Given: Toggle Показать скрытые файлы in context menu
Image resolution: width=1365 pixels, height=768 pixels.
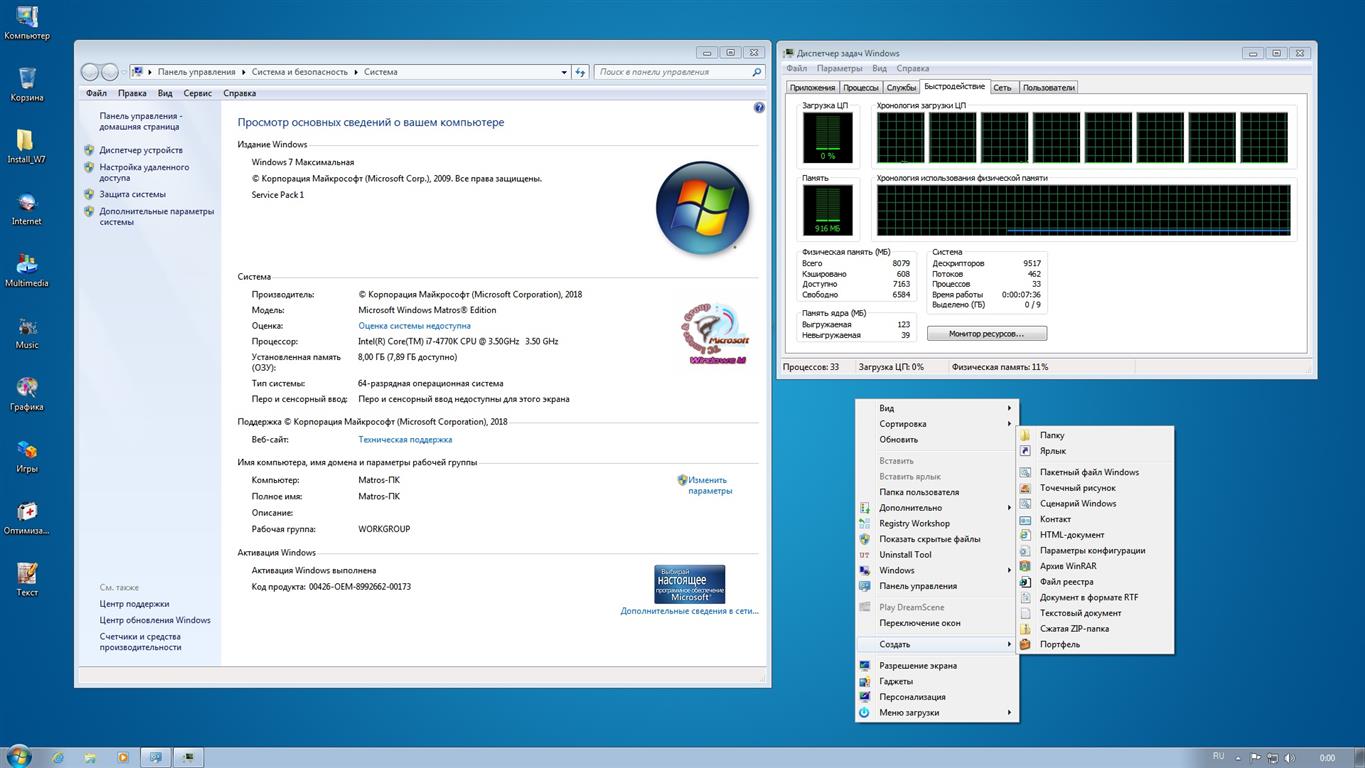Looking at the screenshot, I should coord(928,539).
